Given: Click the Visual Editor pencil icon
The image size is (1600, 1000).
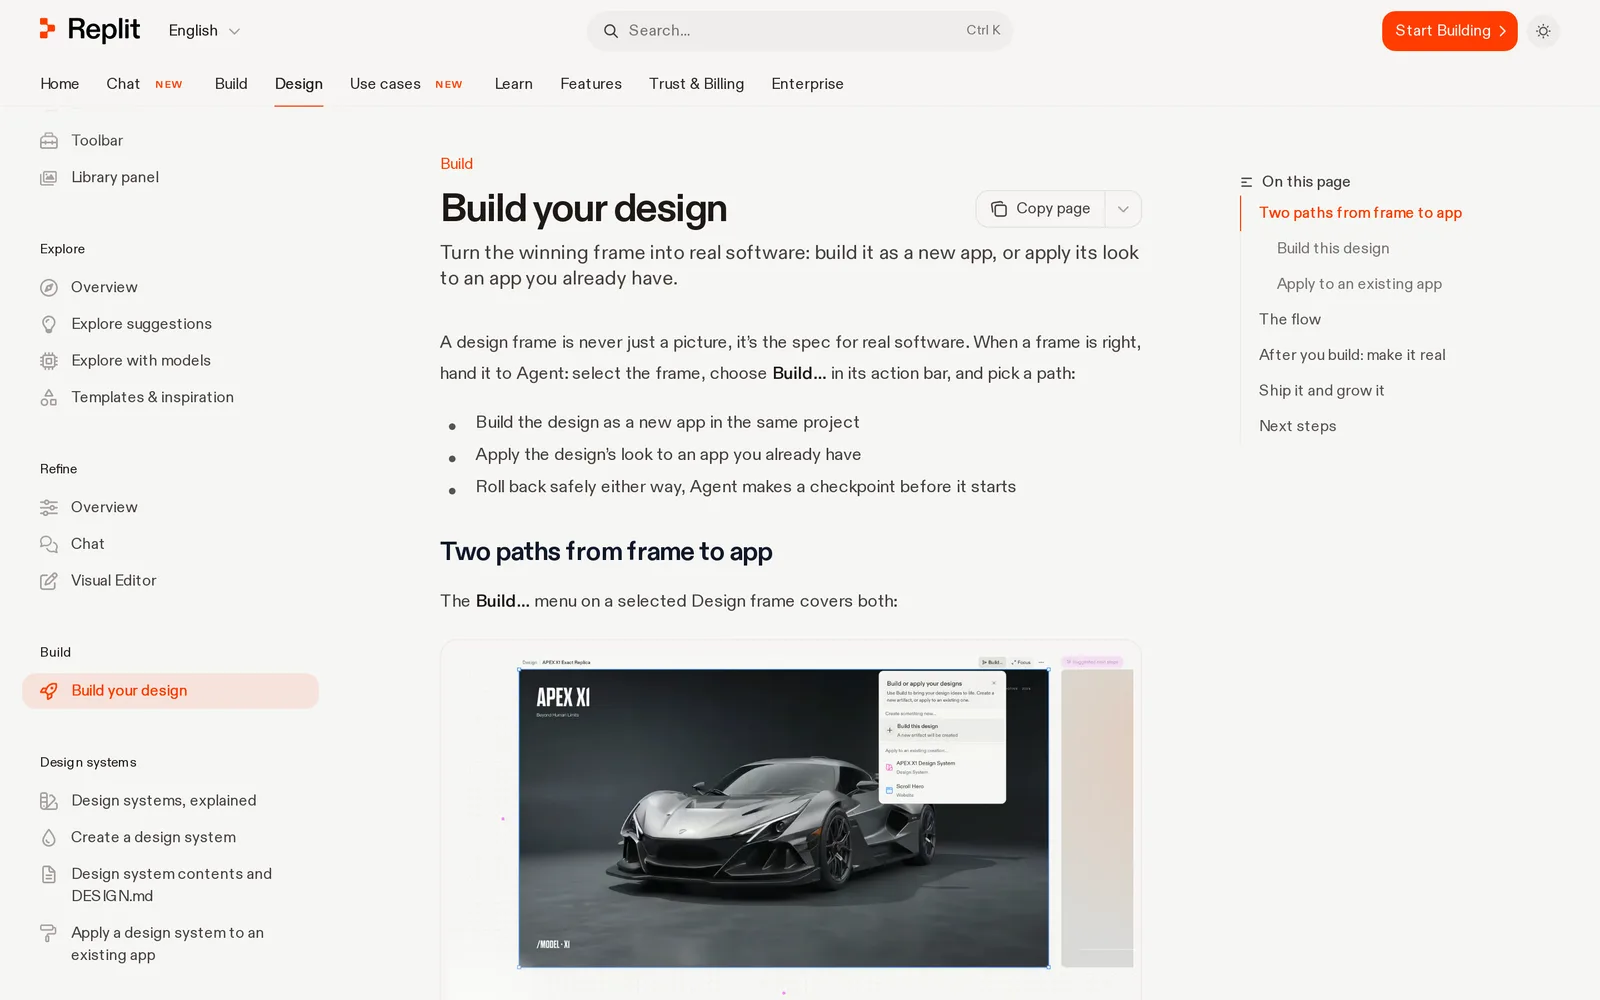Looking at the screenshot, I should (x=49, y=581).
